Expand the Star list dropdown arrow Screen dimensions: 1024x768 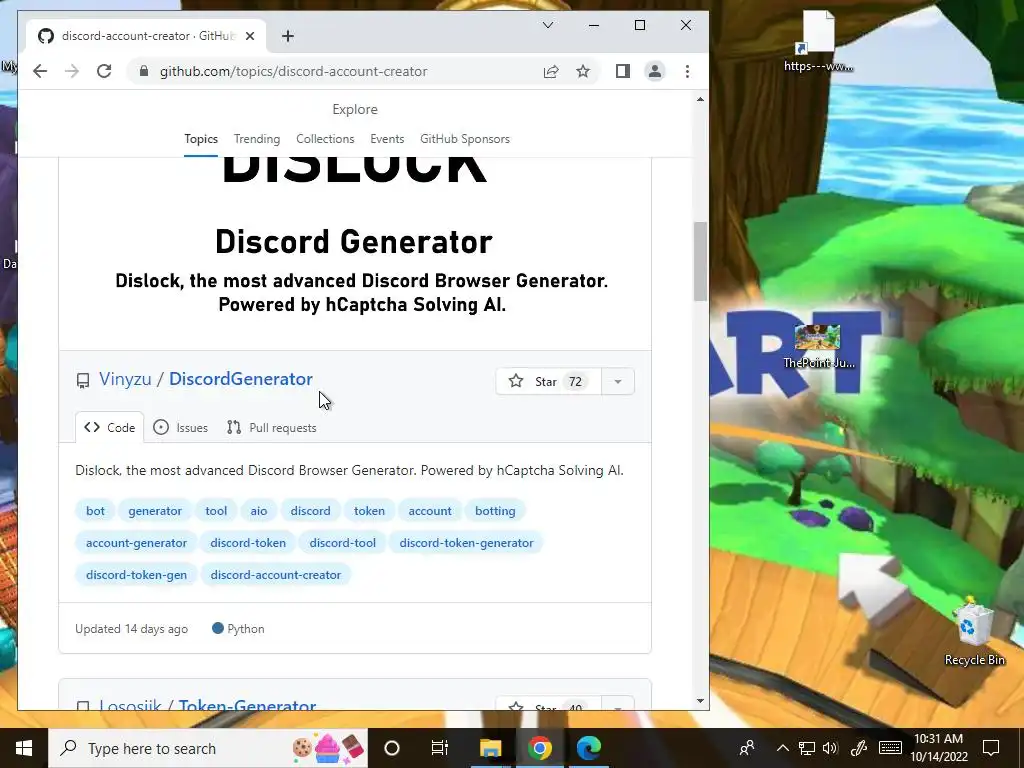click(x=618, y=381)
